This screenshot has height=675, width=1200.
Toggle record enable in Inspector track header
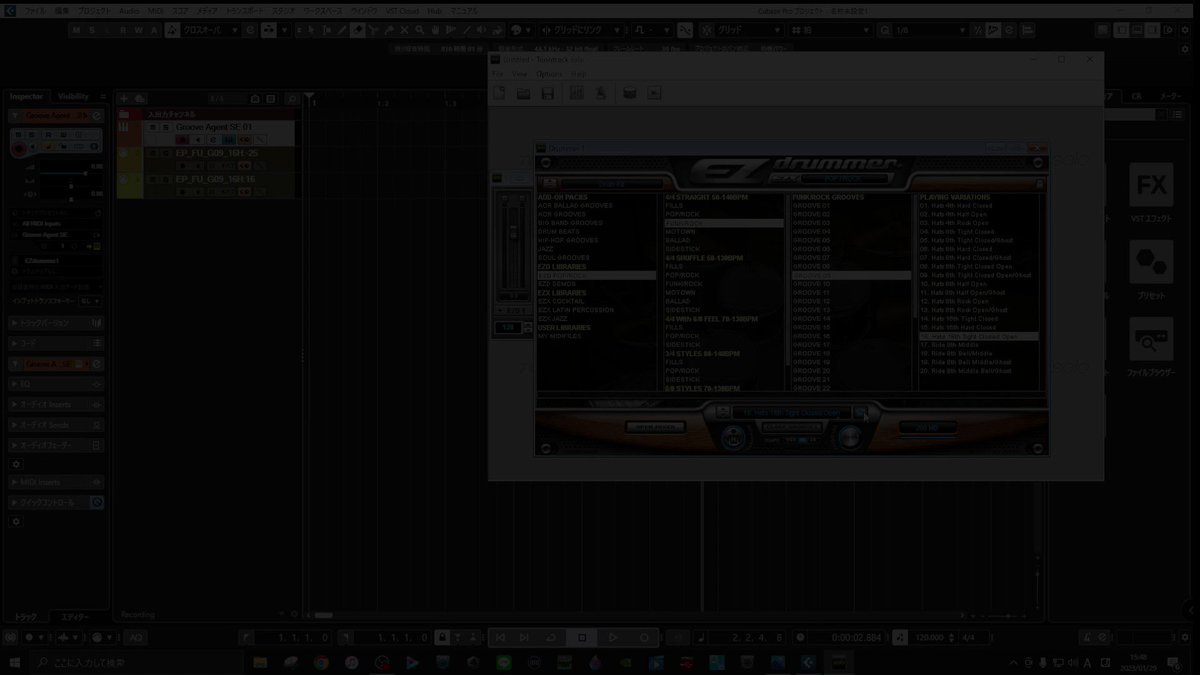coord(19,150)
